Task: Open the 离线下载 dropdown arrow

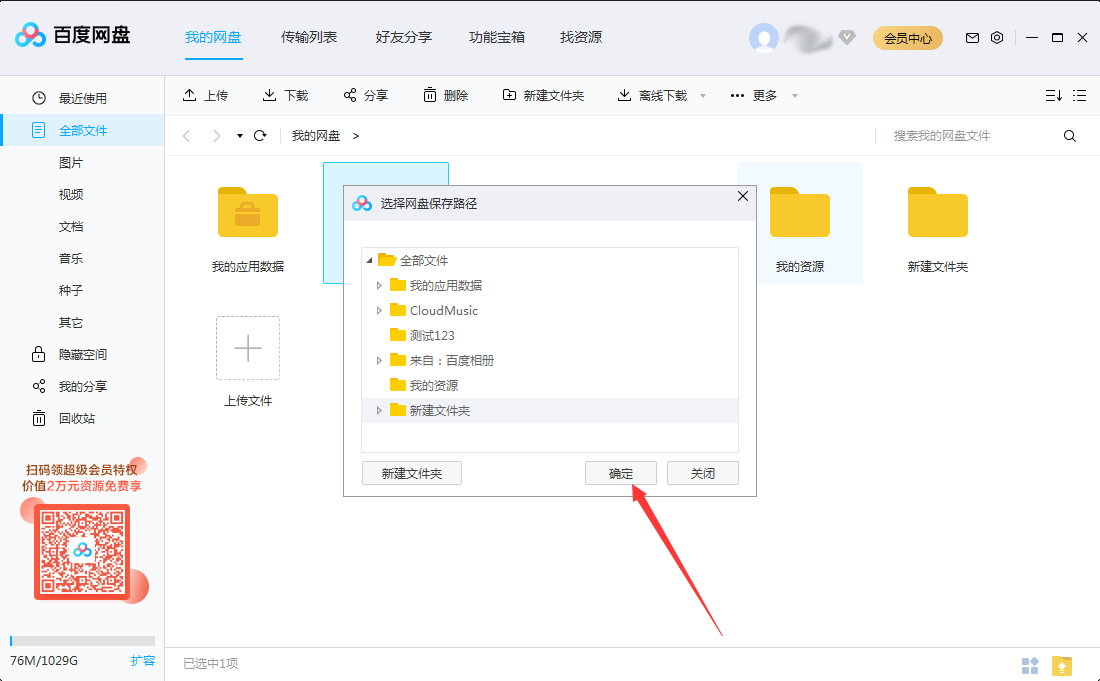Action: (x=703, y=95)
